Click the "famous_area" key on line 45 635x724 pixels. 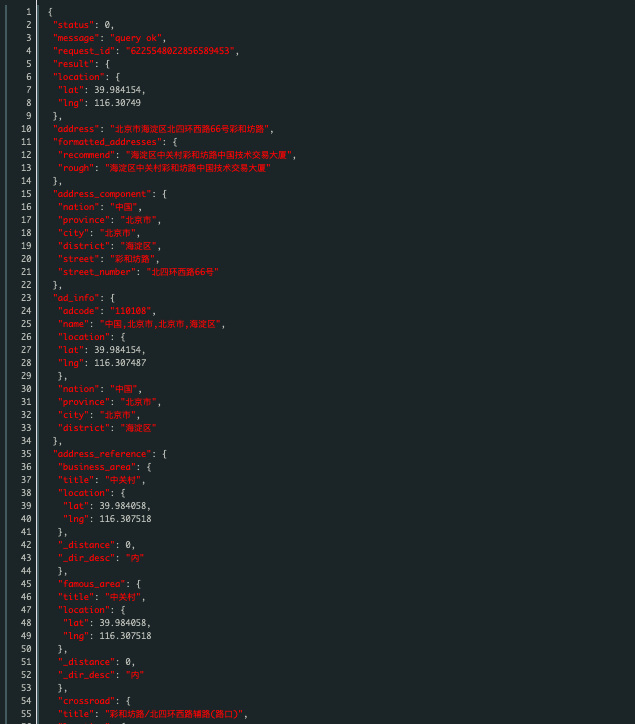click(91, 584)
